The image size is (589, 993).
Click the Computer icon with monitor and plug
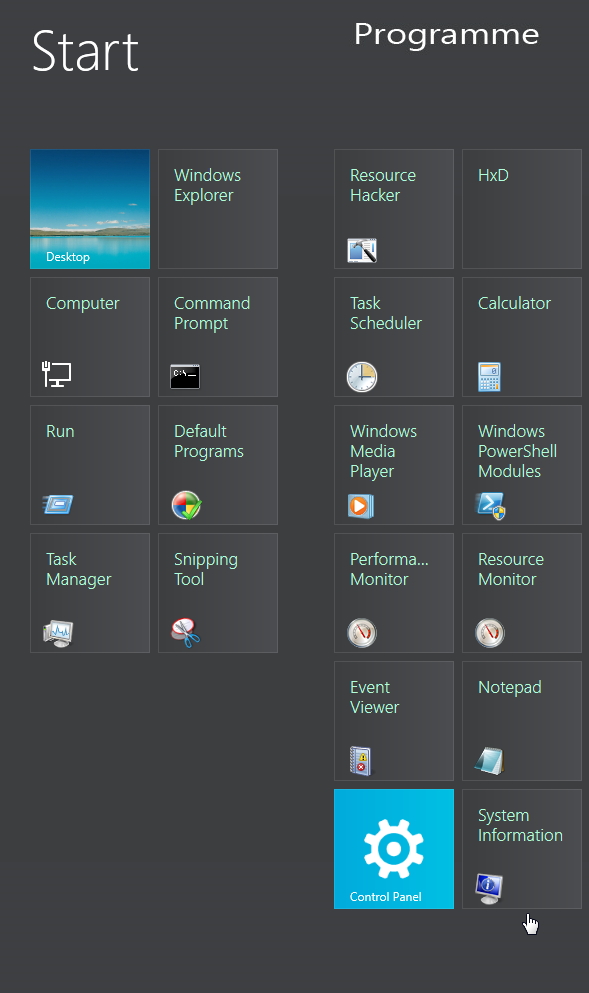point(56,374)
